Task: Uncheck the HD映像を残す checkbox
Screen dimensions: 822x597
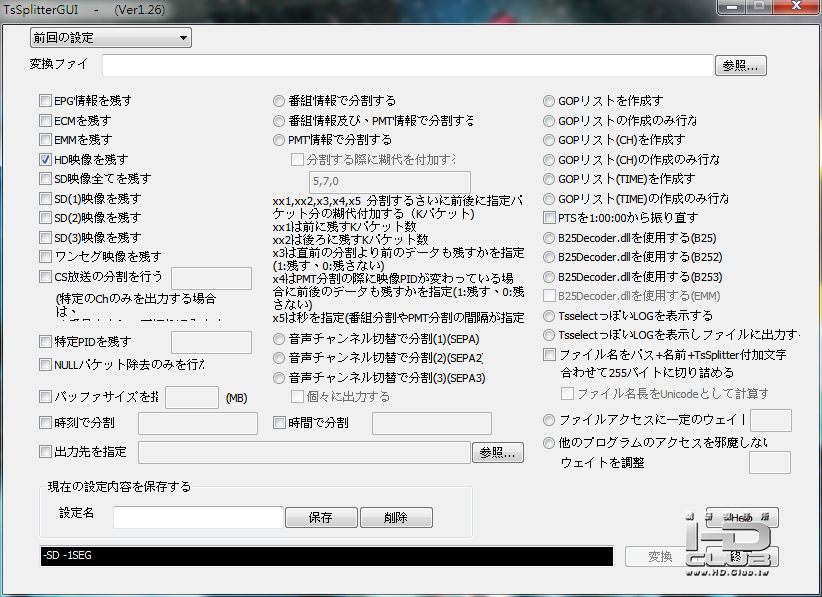Action: 46,159
